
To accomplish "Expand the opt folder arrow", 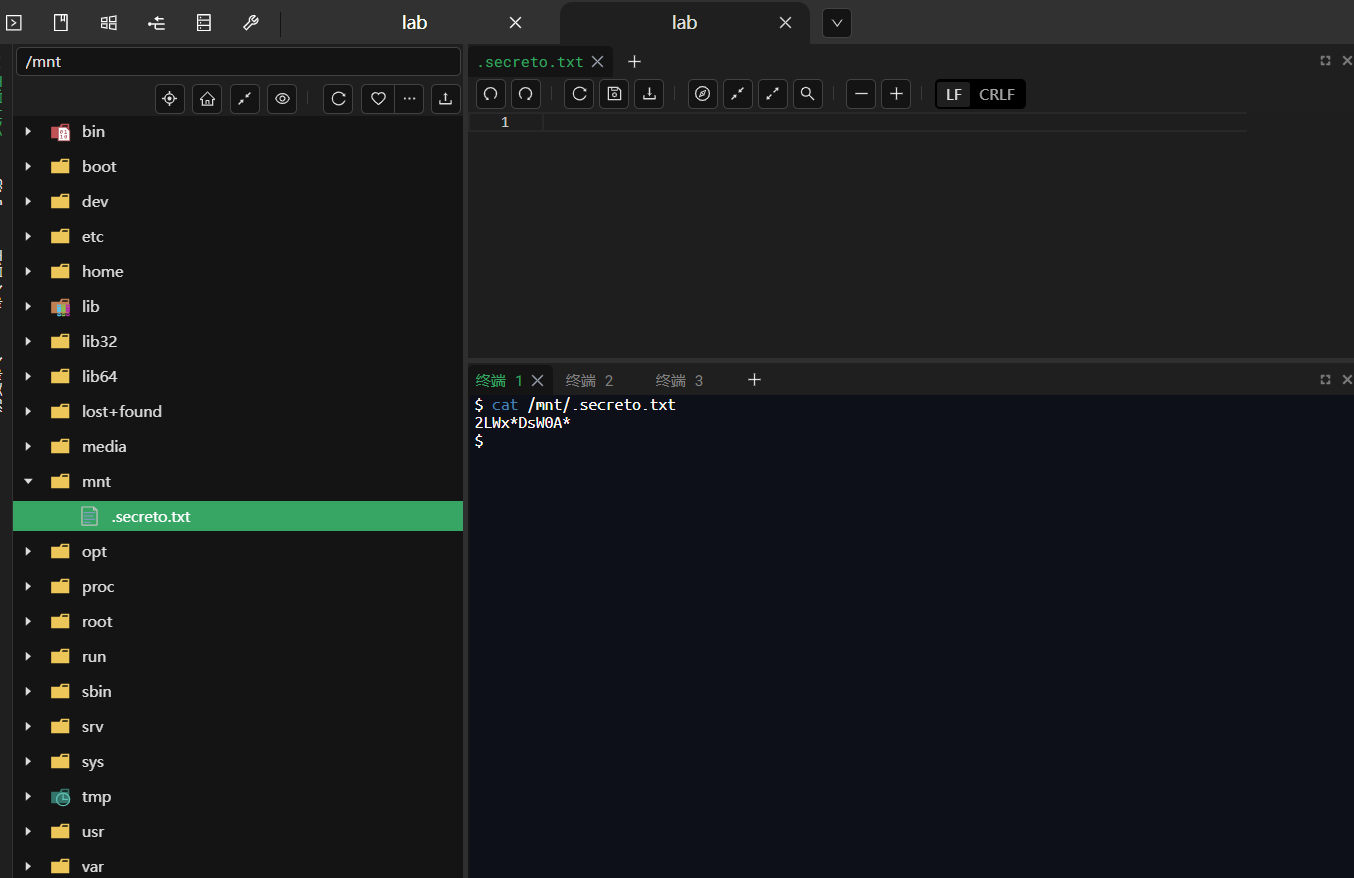I will pyautogui.click(x=28, y=552).
